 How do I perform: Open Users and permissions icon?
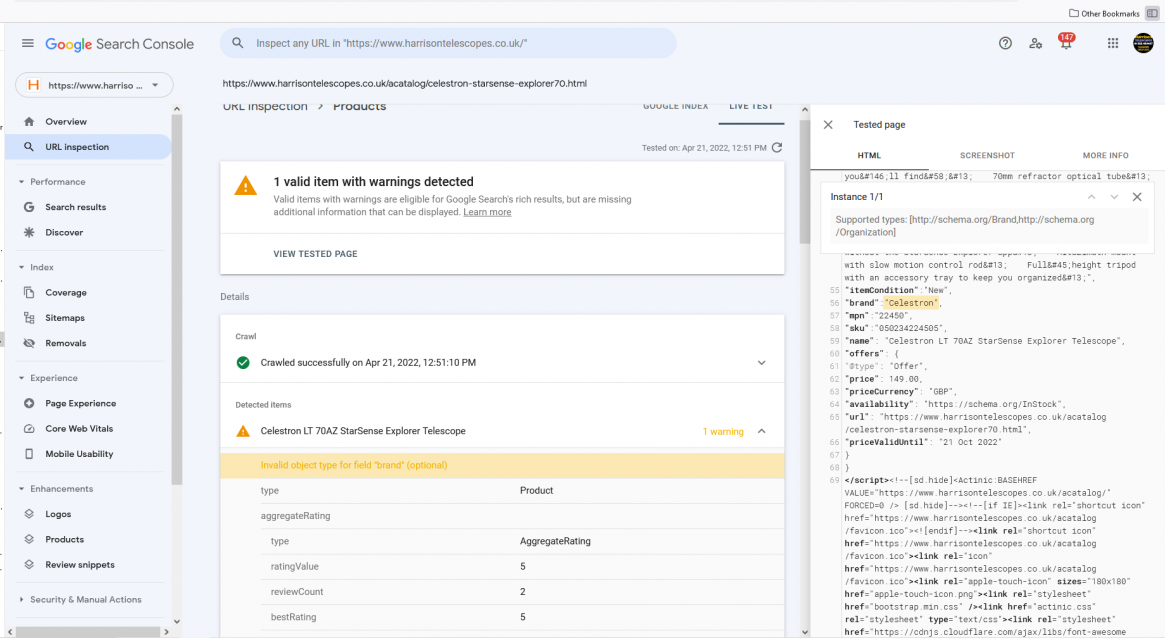point(1036,43)
